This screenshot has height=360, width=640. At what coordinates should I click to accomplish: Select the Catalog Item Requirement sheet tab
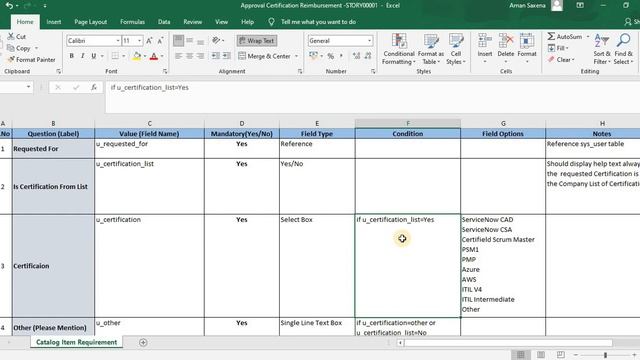pos(76,342)
